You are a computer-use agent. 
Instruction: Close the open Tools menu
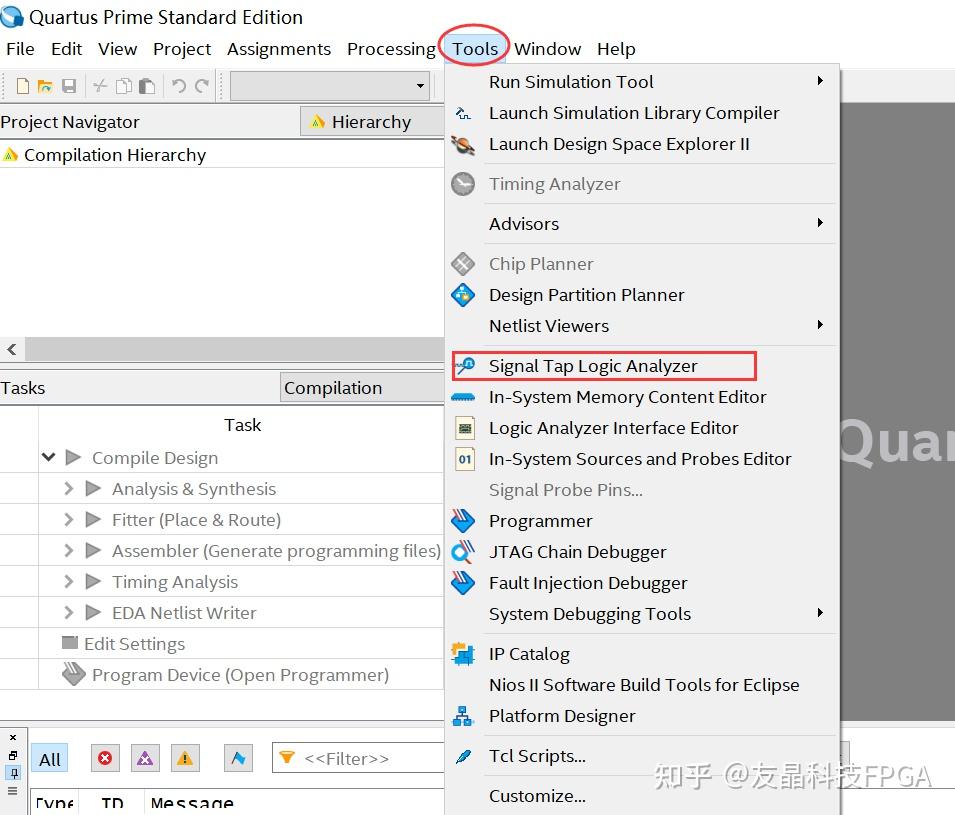click(x=475, y=49)
